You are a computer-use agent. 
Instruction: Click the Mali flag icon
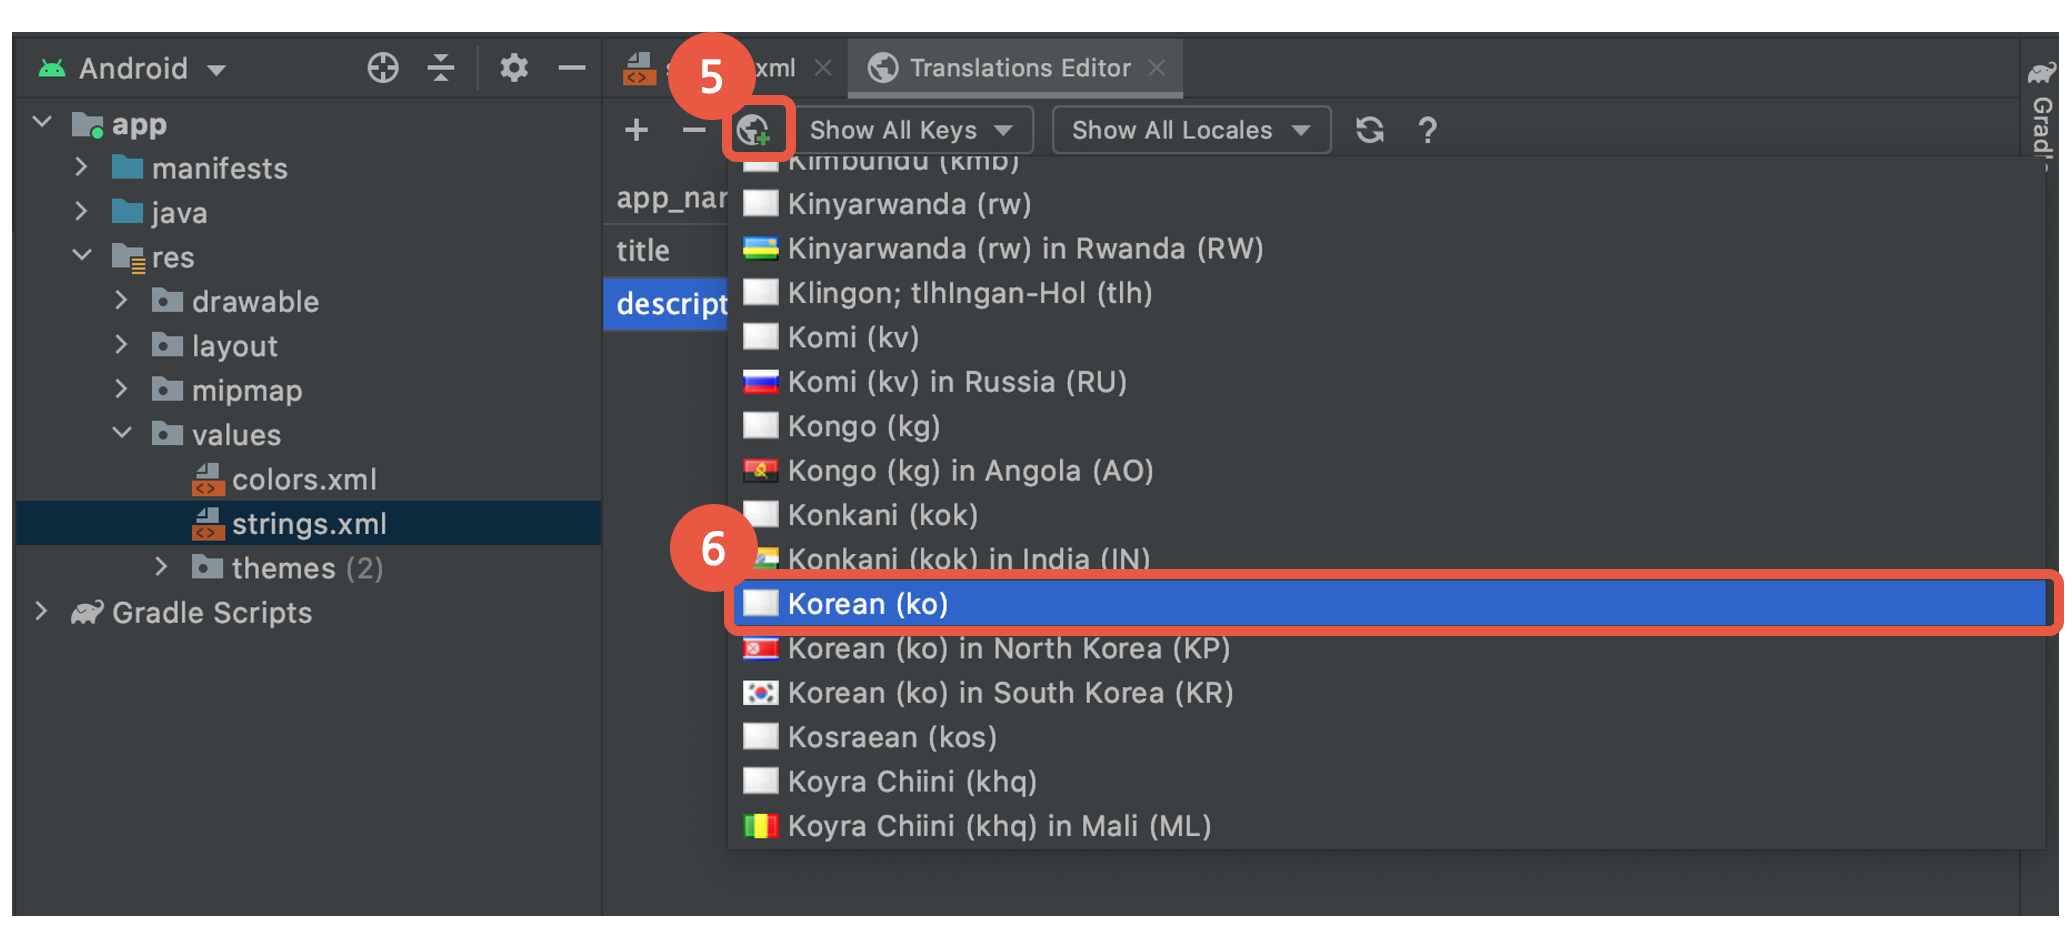[x=761, y=825]
